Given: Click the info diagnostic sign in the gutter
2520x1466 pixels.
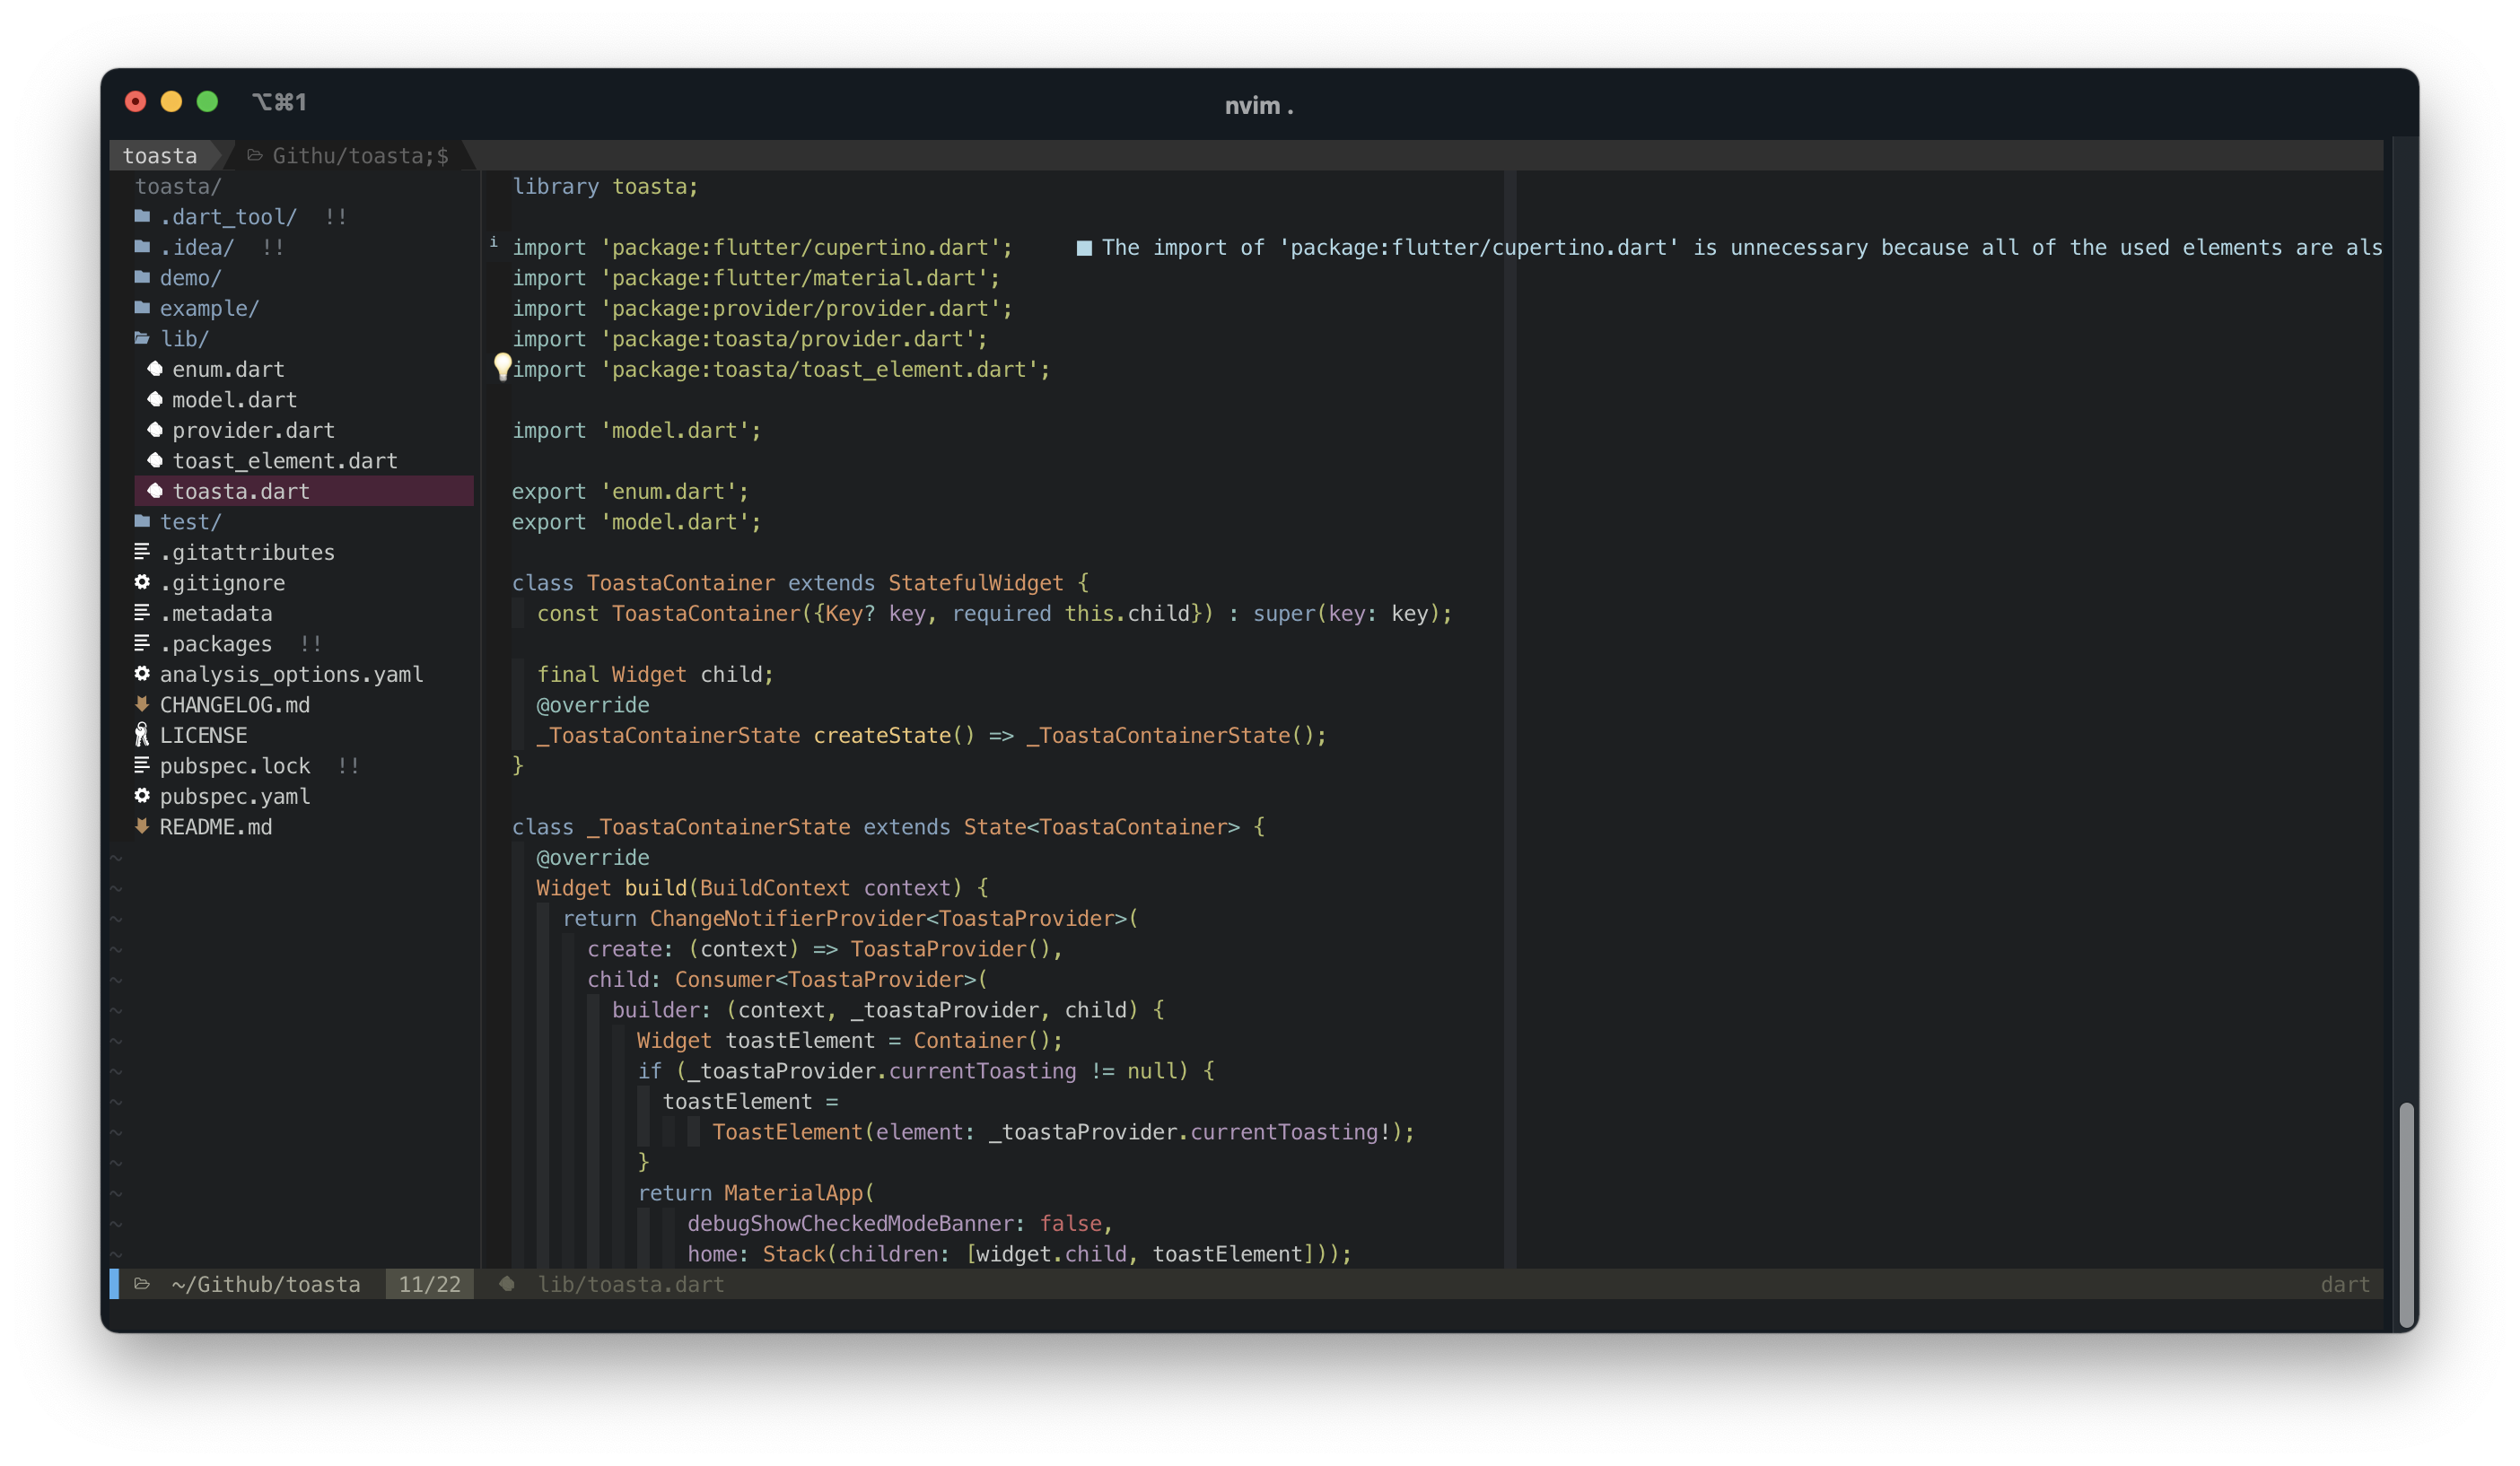Looking at the screenshot, I should point(493,242).
